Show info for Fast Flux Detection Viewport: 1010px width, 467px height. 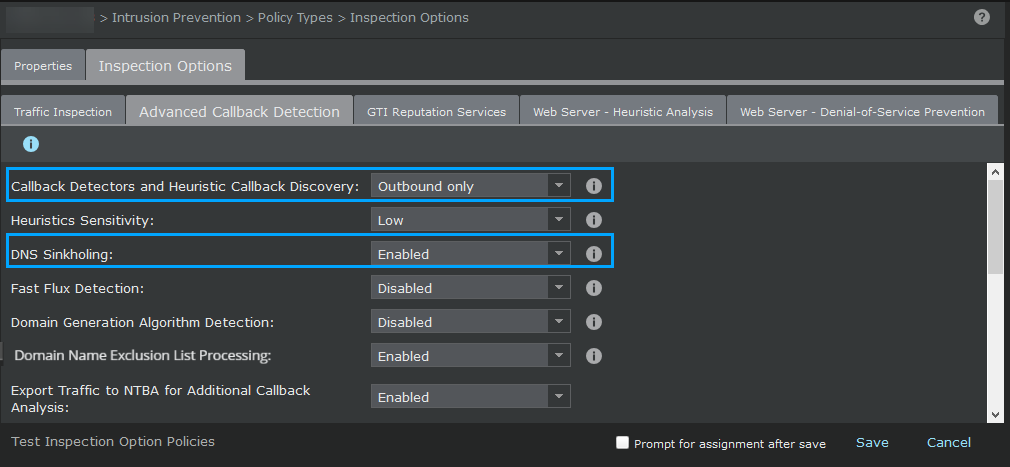coord(594,288)
